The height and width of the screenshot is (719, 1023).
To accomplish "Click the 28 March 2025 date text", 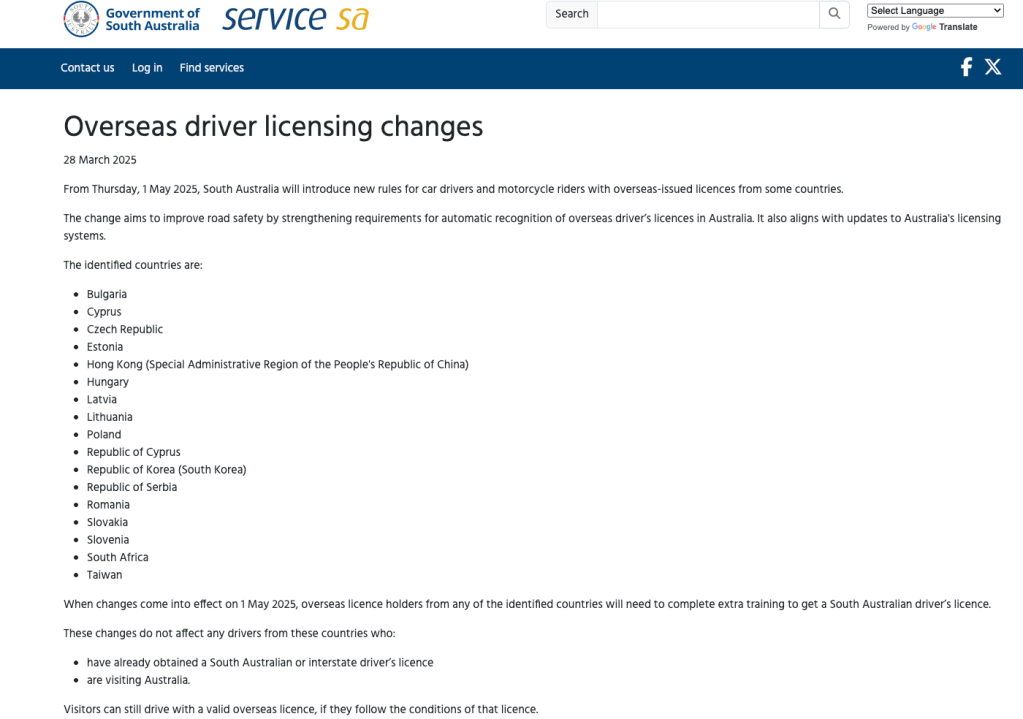I will 100,160.
